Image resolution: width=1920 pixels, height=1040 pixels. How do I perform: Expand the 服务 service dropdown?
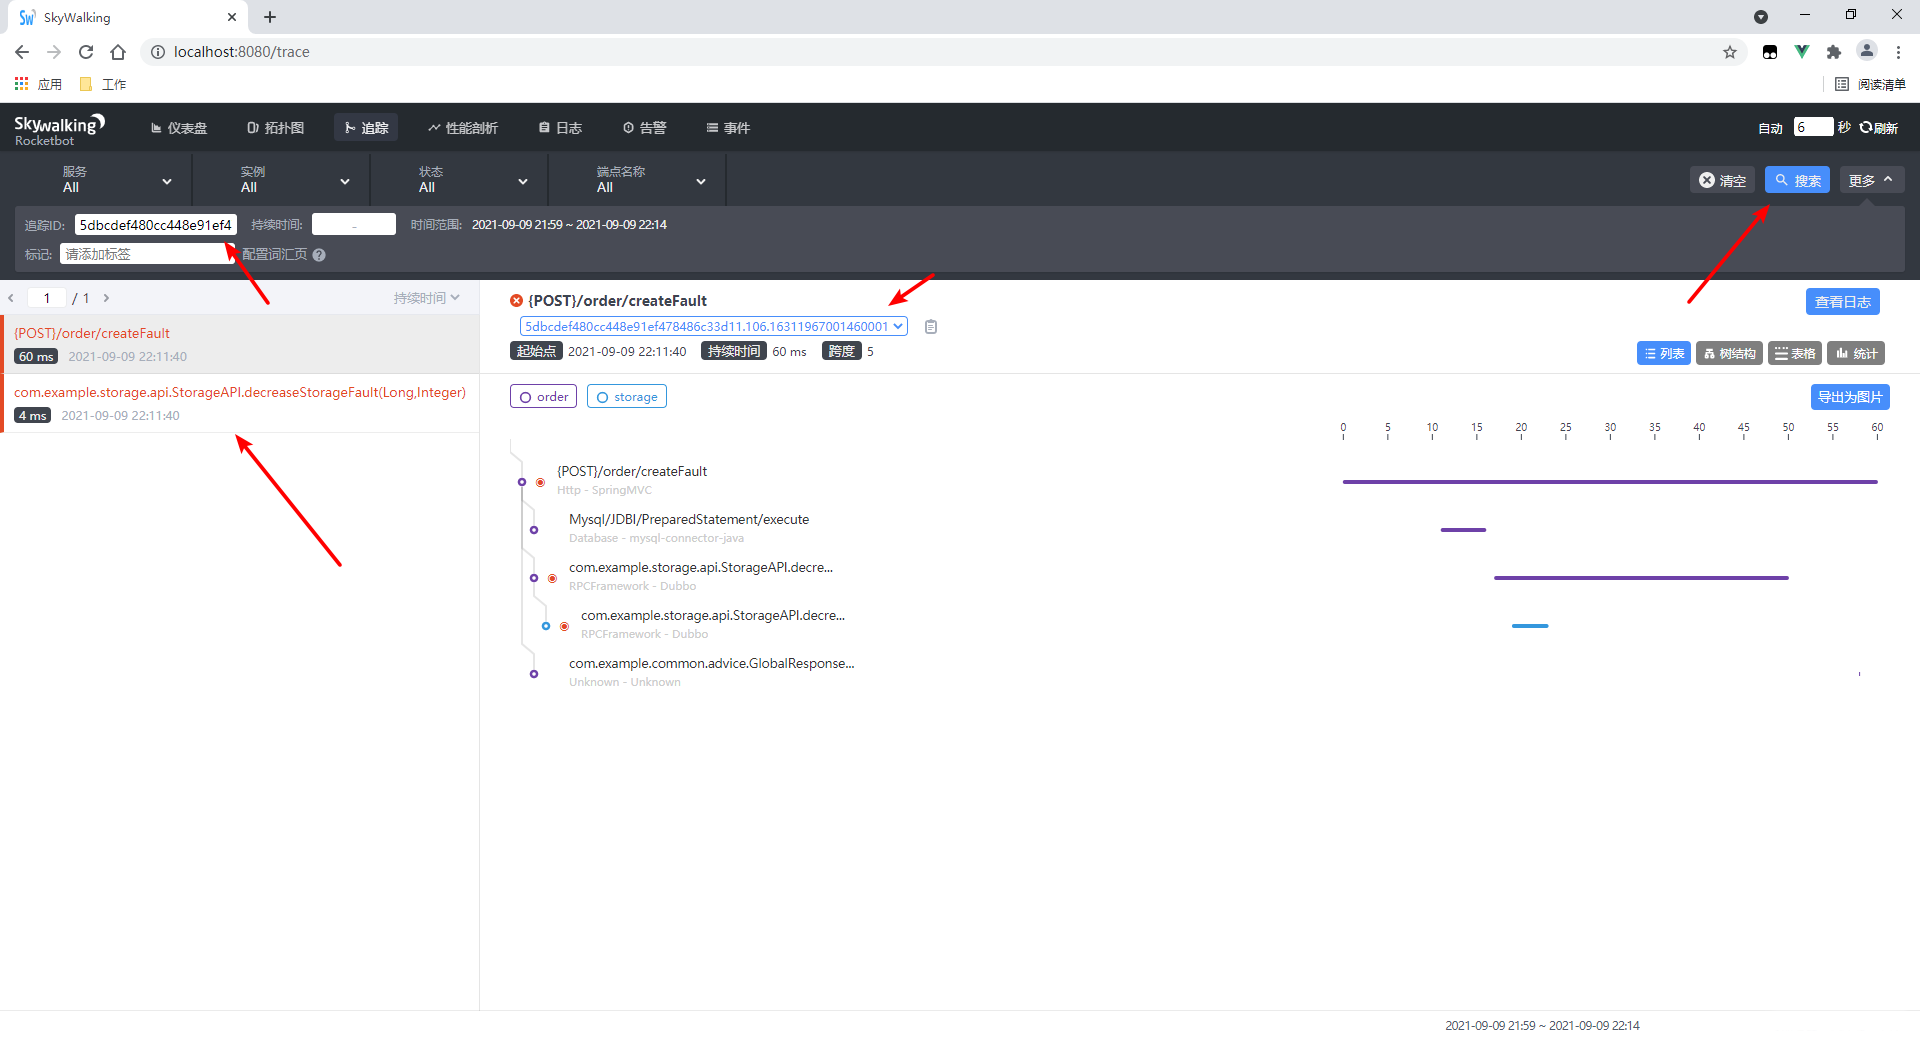[x=104, y=180]
